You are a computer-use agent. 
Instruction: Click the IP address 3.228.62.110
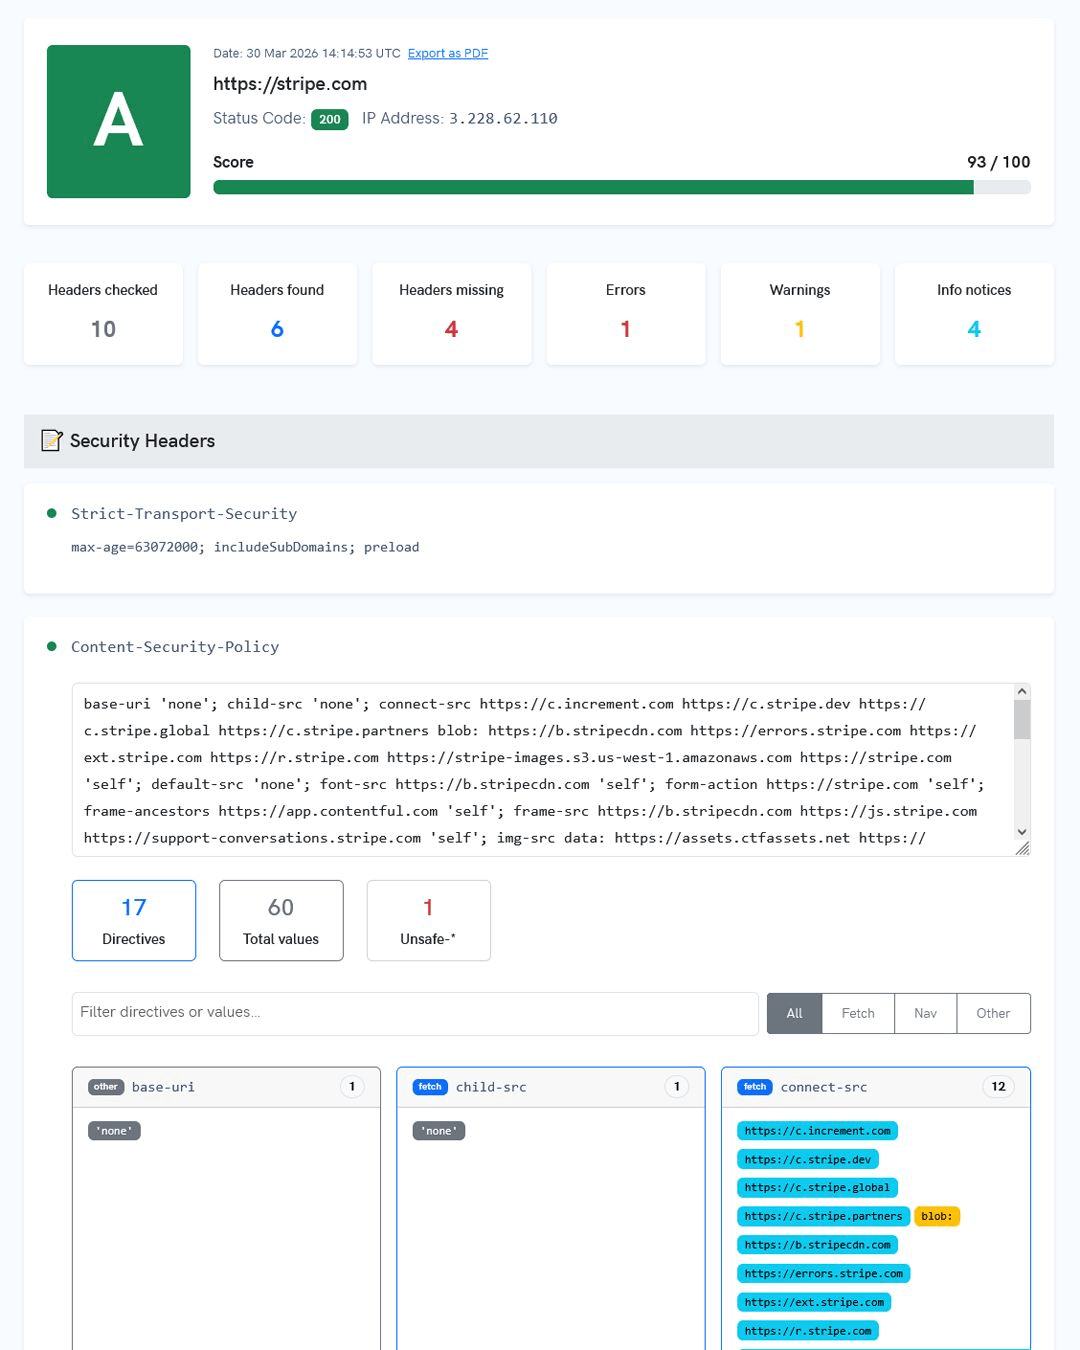[x=503, y=119]
